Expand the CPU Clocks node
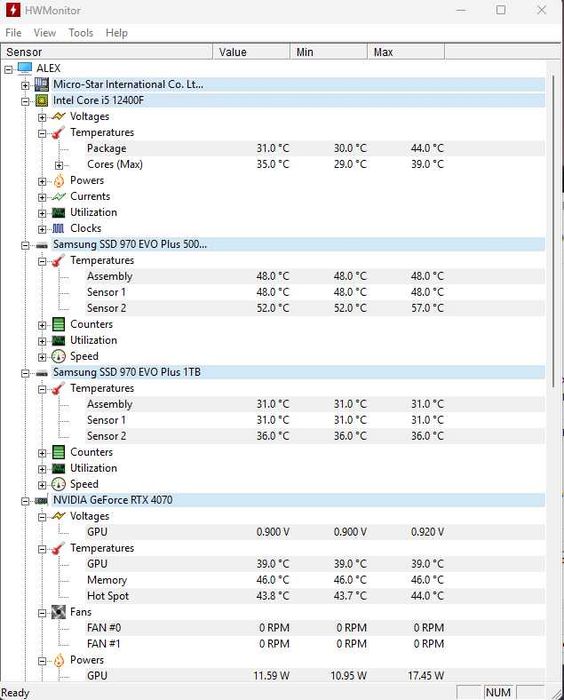The width and height of the screenshot is (564, 700). coord(42,229)
